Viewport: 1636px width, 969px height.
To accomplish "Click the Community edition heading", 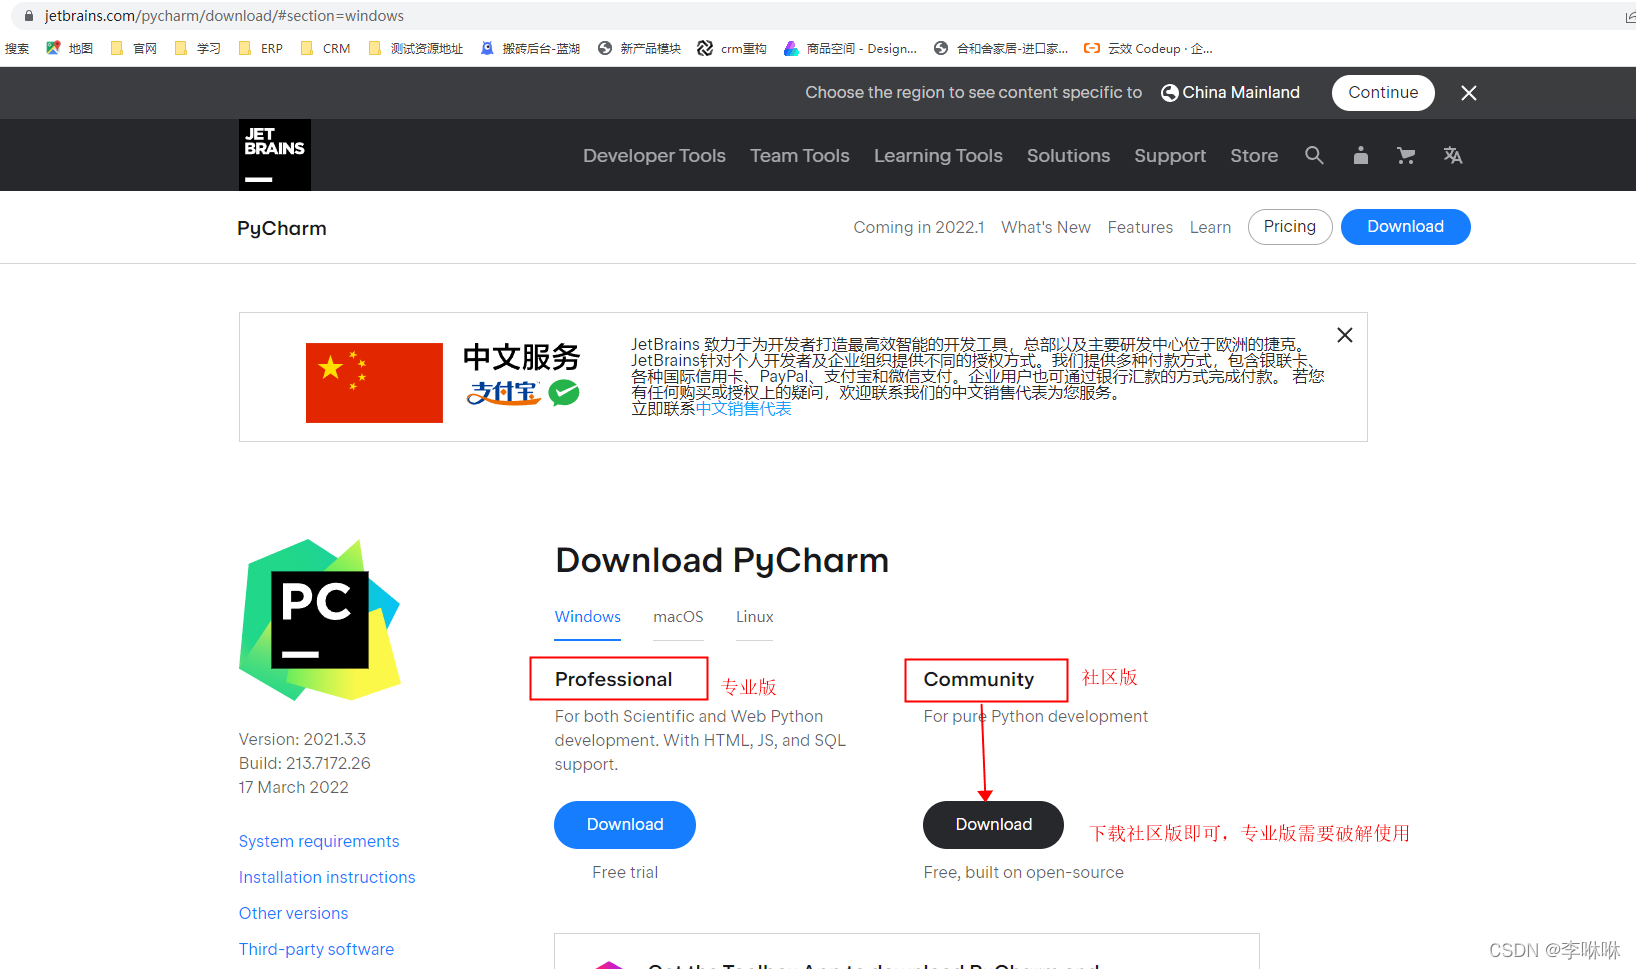I will click(979, 680).
